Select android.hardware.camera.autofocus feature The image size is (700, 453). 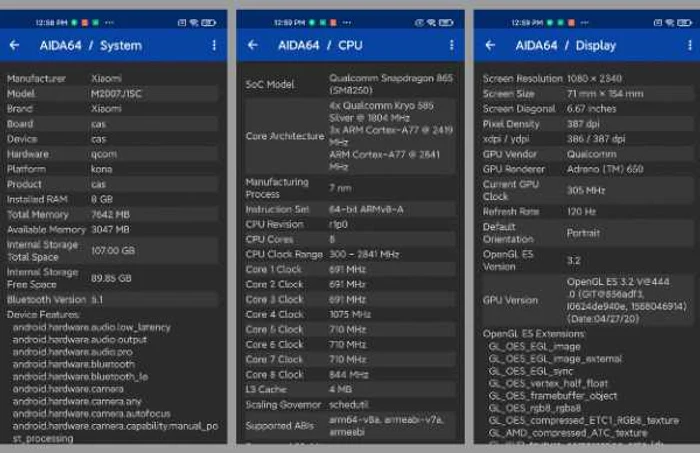92,414
